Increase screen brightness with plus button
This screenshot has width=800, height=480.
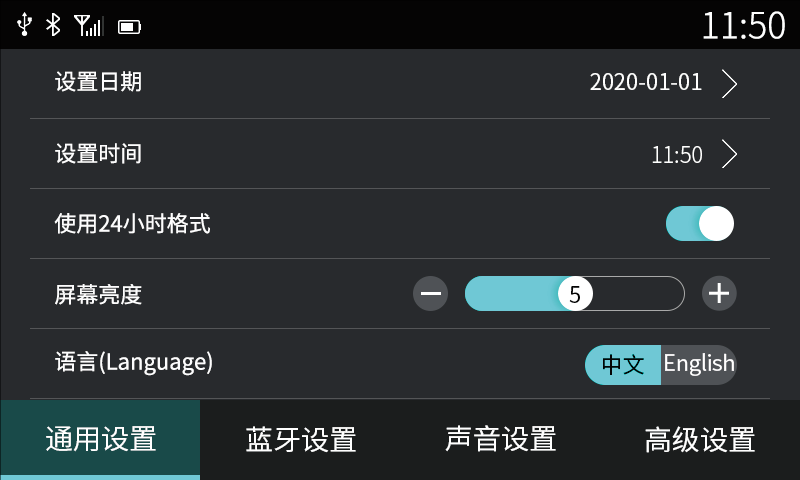(719, 294)
